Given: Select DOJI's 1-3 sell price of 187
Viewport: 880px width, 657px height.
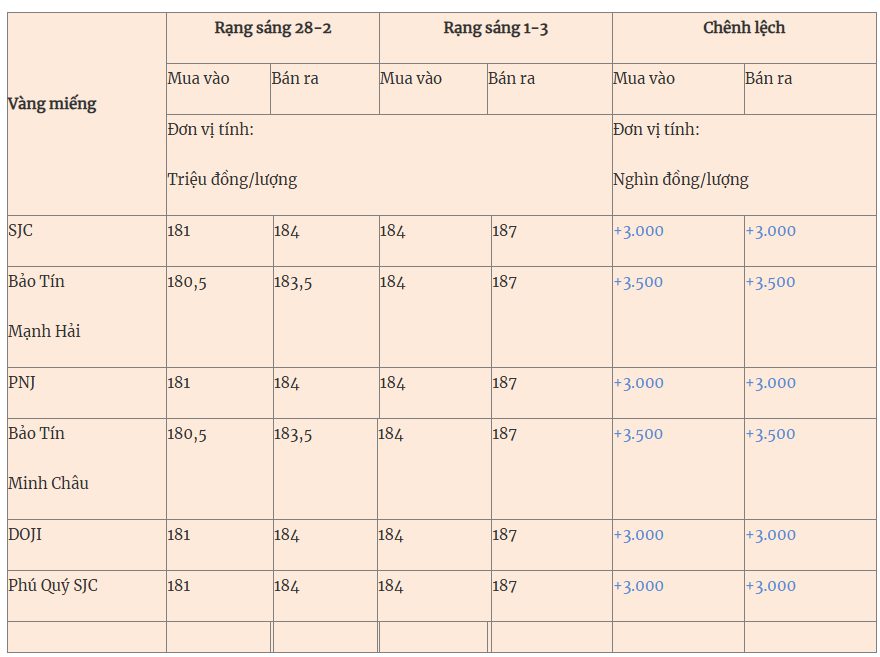Looking at the screenshot, I should coord(504,535).
